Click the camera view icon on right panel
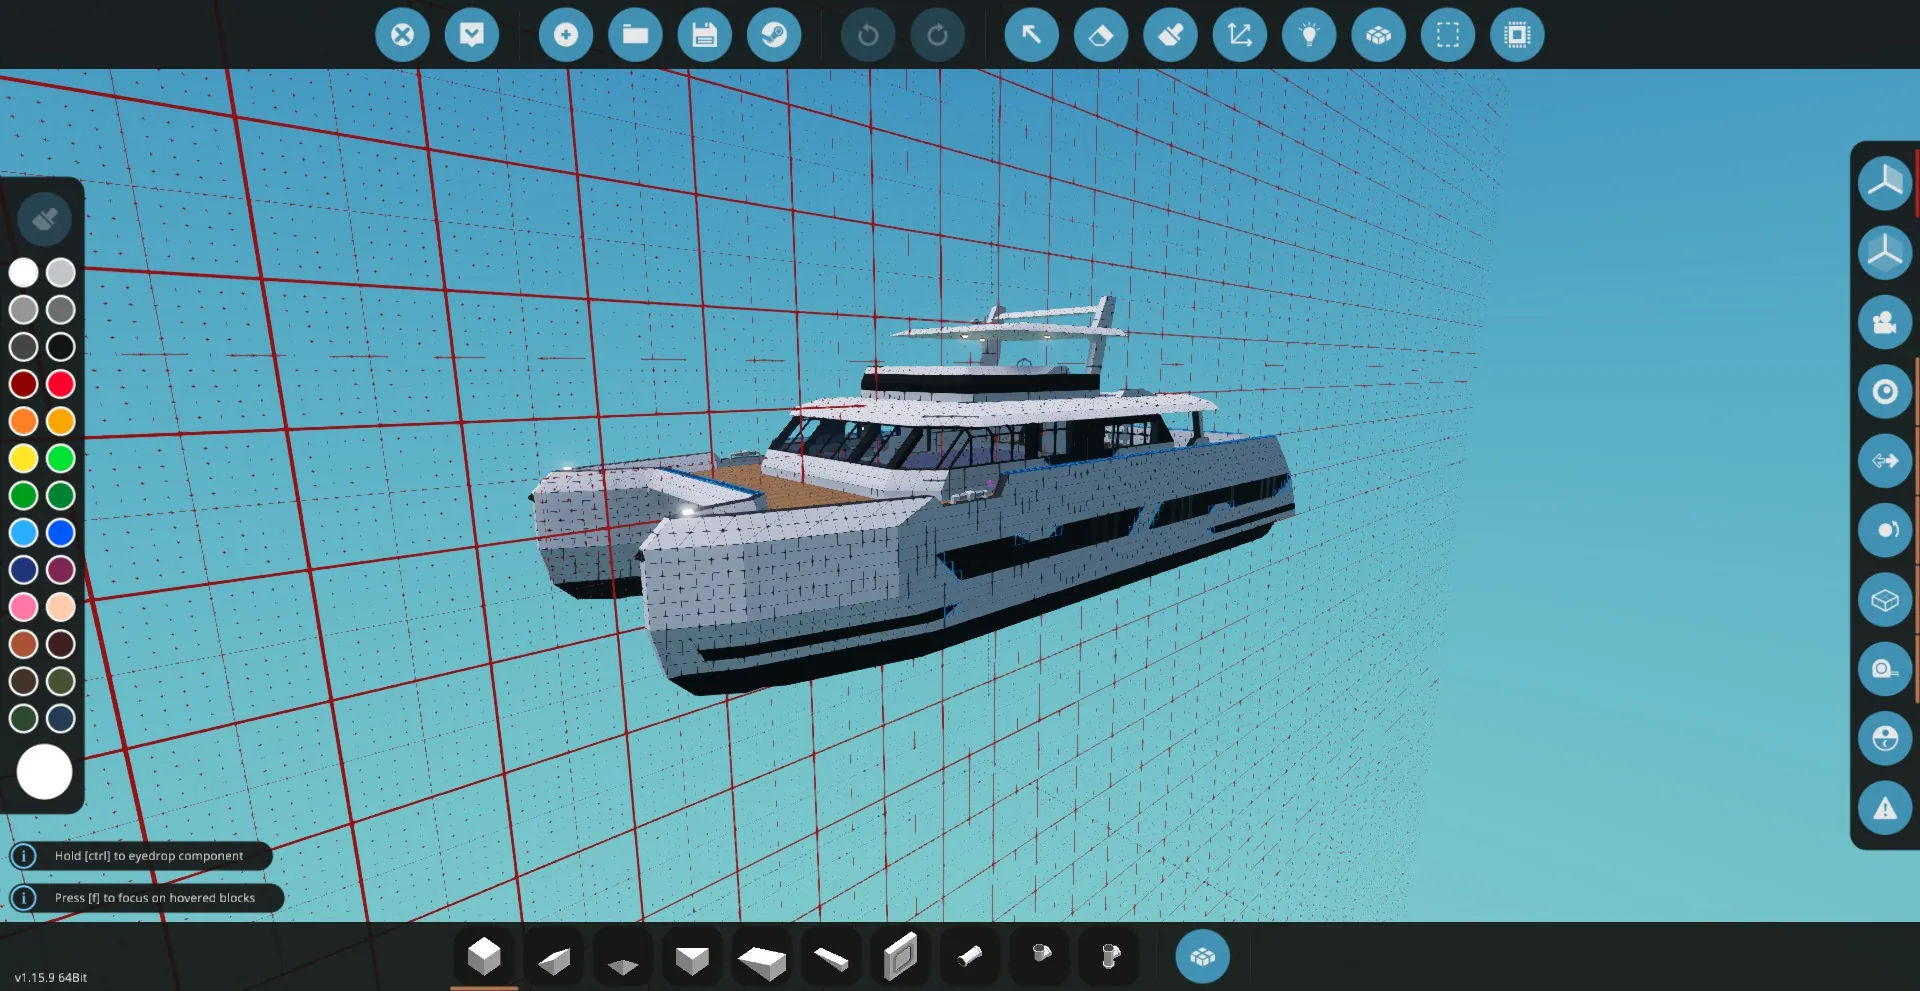The image size is (1920, 991). (1884, 322)
